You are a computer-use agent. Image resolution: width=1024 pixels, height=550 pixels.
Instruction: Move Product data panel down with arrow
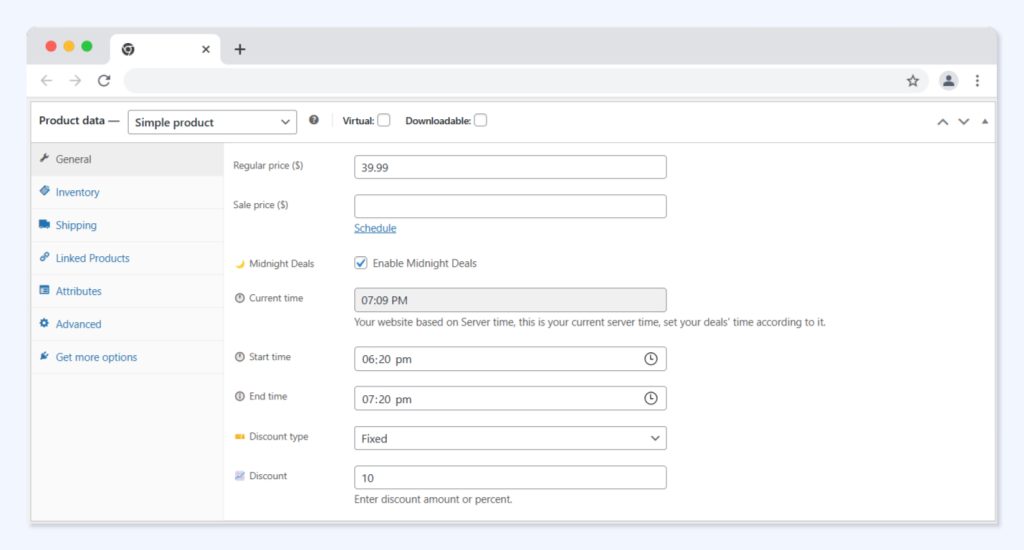(x=964, y=122)
